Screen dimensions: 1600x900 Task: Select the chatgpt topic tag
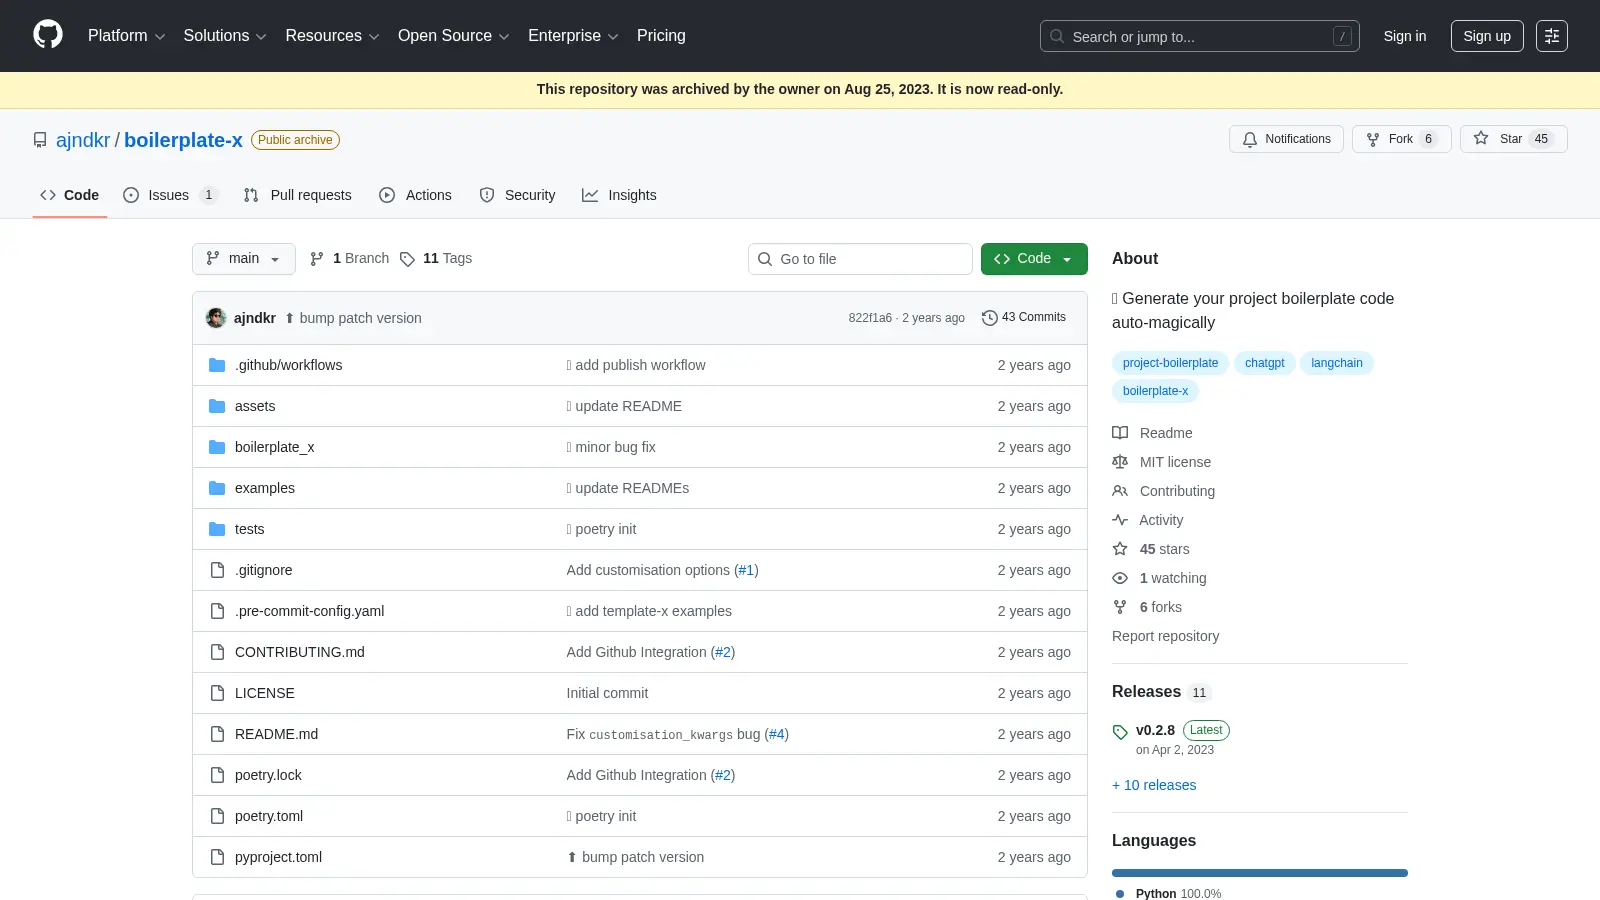(x=1265, y=363)
